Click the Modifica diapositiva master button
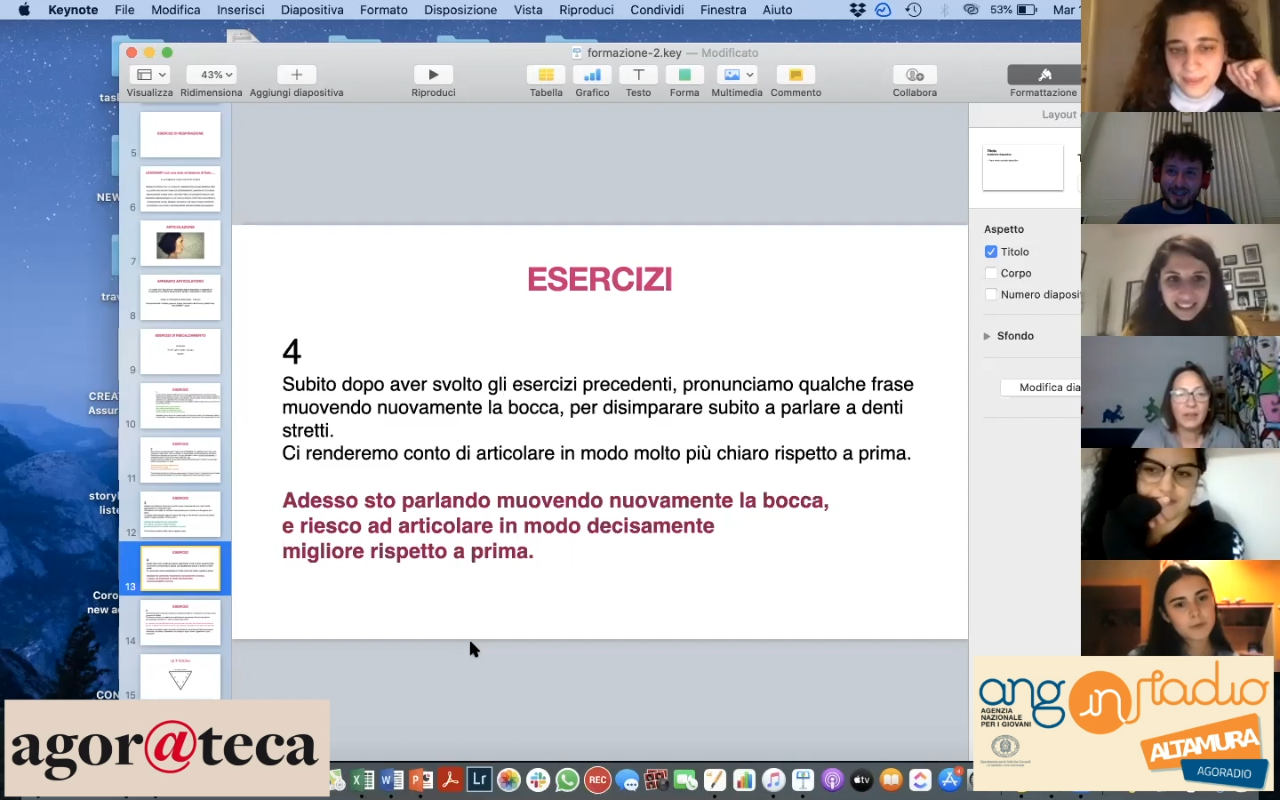The width and height of the screenshot is (1280, 800). pyautogui.click(x=1041, y=387)
